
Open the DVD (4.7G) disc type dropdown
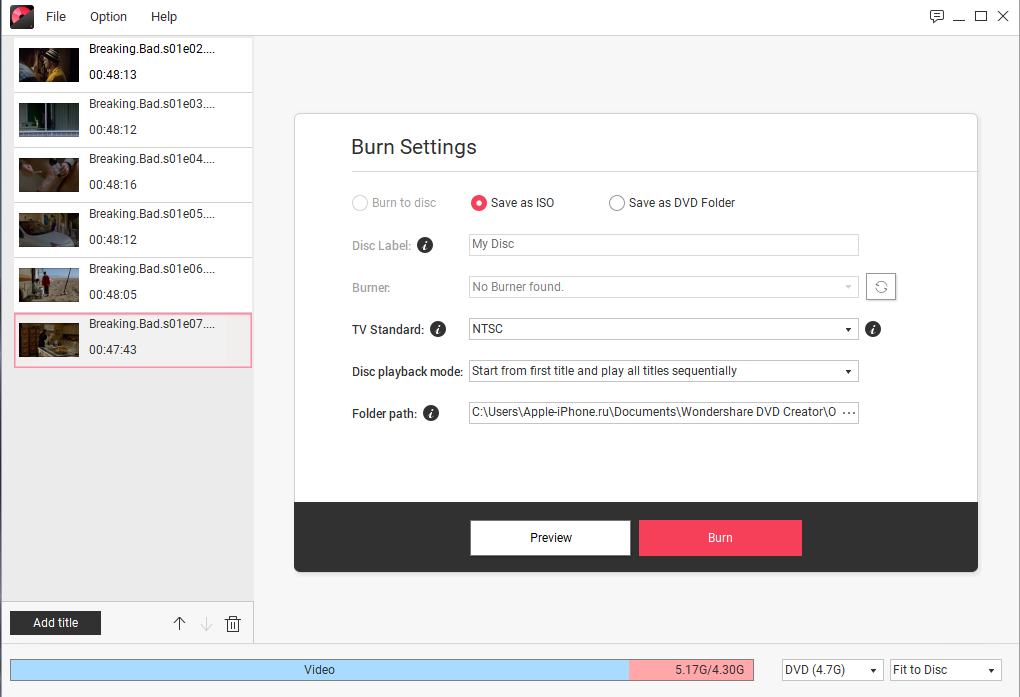[x=832, y=670]
